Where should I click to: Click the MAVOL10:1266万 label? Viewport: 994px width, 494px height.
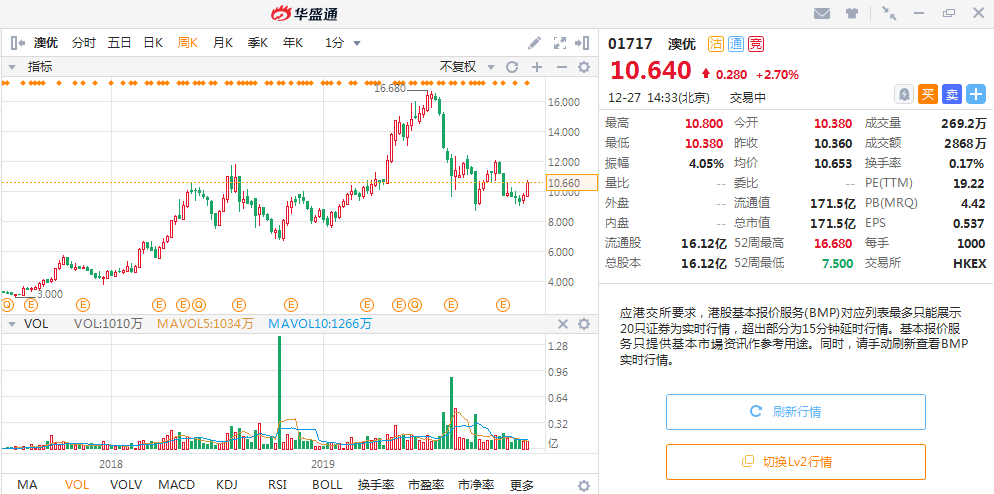pos(320,324)
